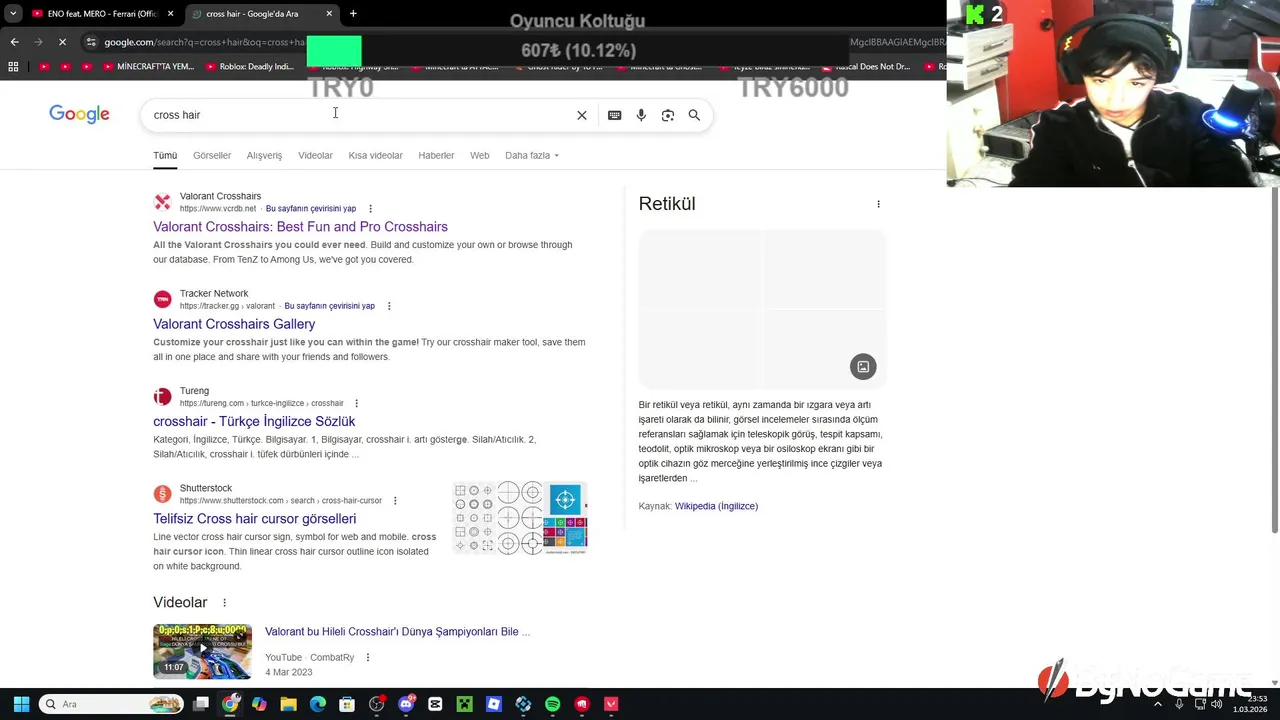Switch to the Videolar tab
The image size is (1280, 720).
click(315, 156)
